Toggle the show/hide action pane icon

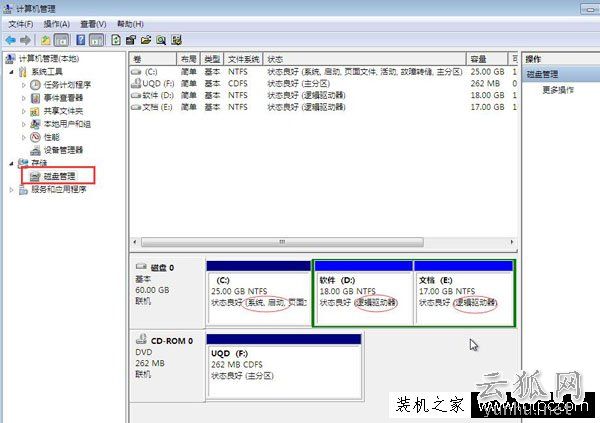[x=96, y=40]
